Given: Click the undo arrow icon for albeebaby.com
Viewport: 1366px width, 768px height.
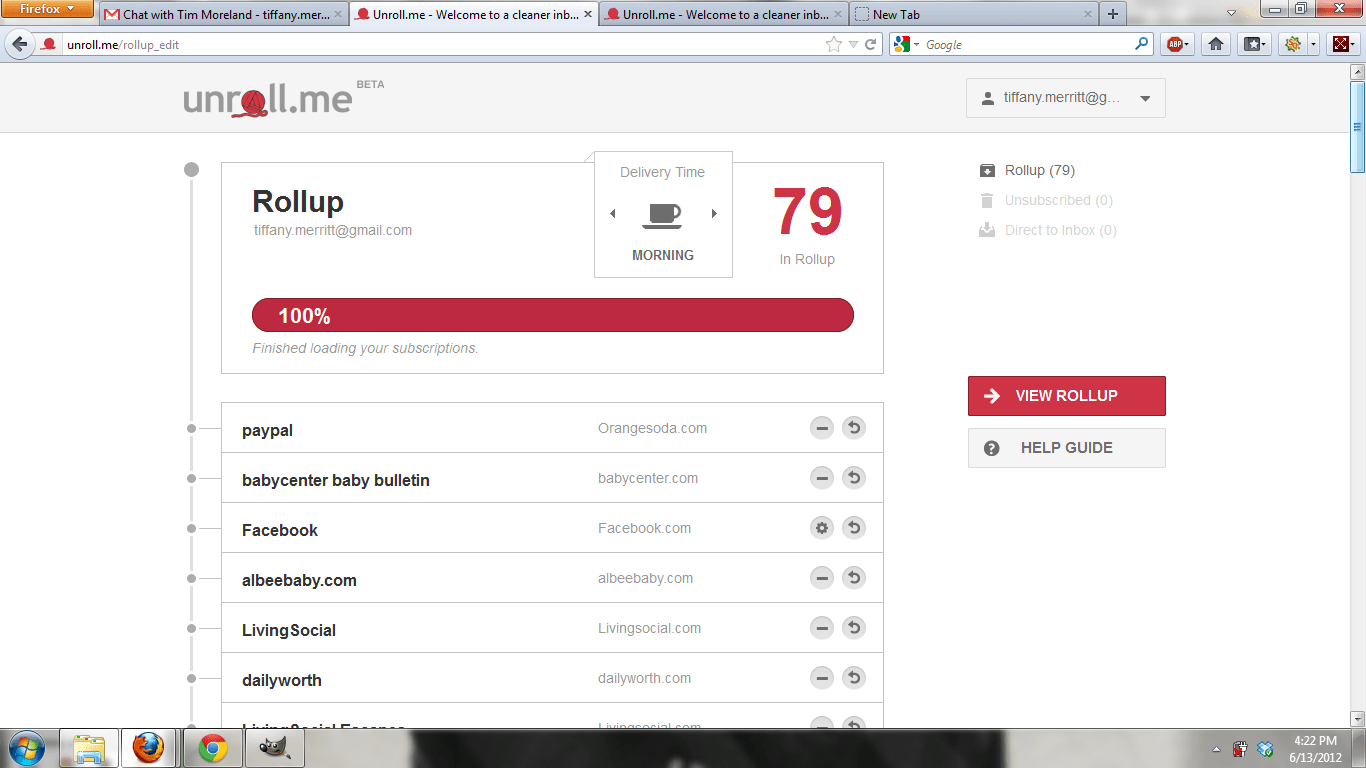Looking at the screenshot, I should [x=854, y=578].
